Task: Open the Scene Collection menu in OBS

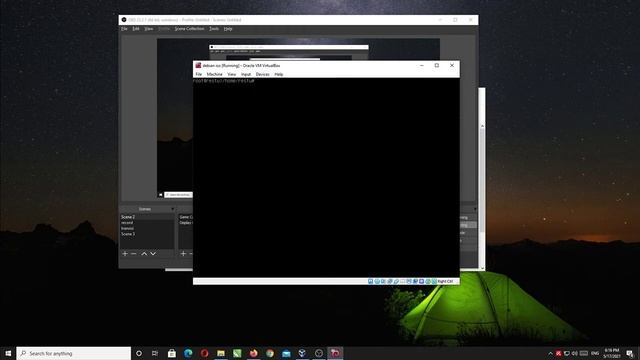Action: pos(189,29)
